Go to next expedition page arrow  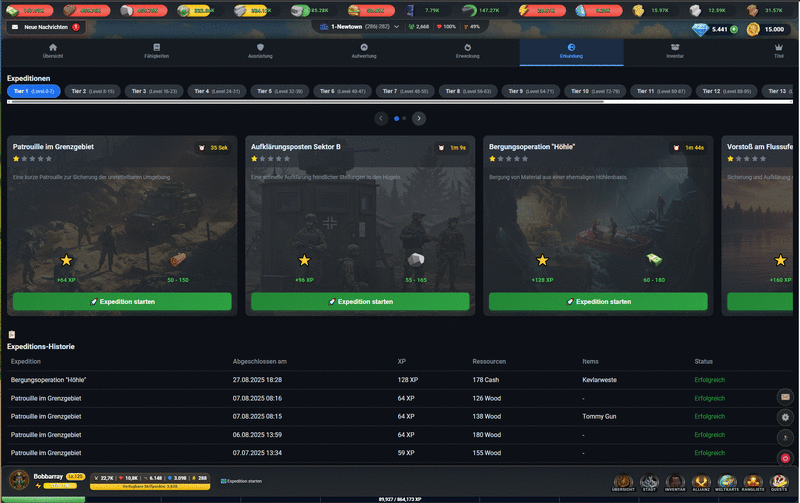coord(419,118)
